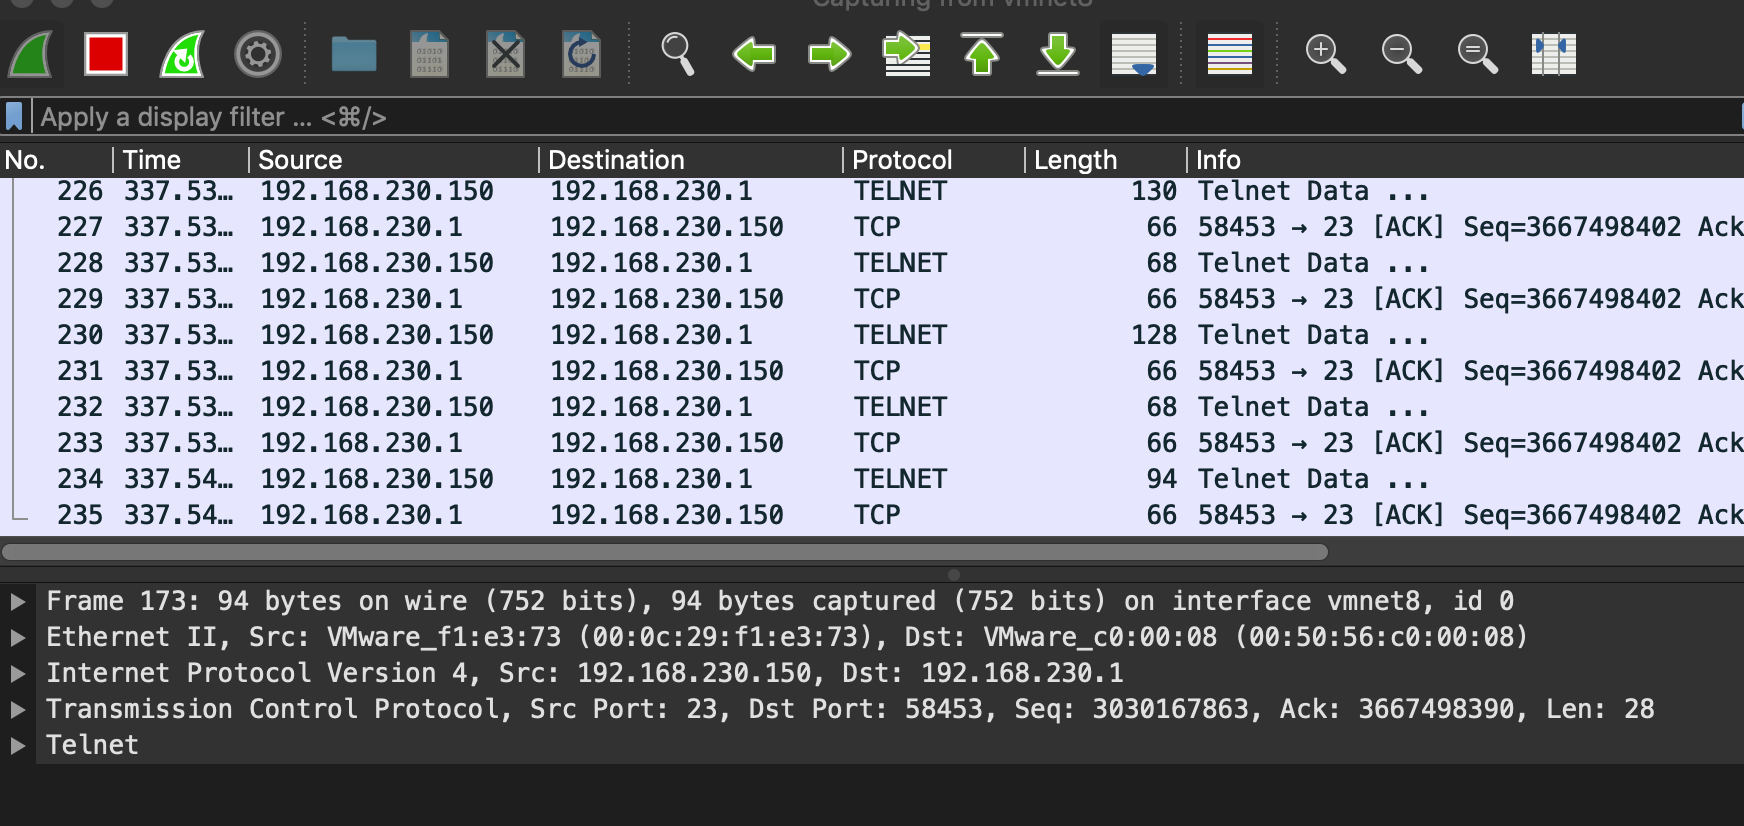
Task: Jump to the first packet
Action: click(982, 54)
